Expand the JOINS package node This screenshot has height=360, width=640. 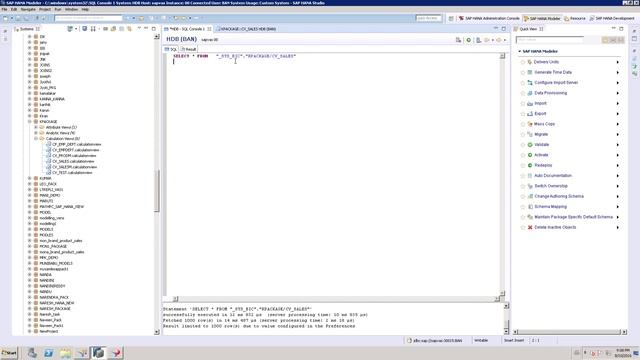pos(29,65)
